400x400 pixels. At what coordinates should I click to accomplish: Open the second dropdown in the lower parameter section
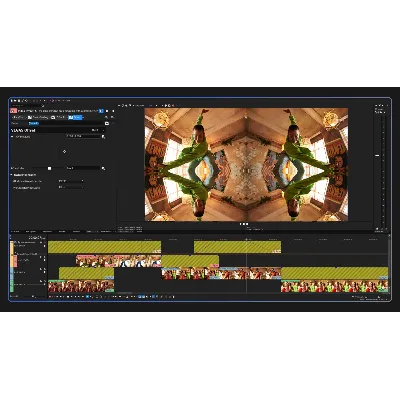[71, 187]
